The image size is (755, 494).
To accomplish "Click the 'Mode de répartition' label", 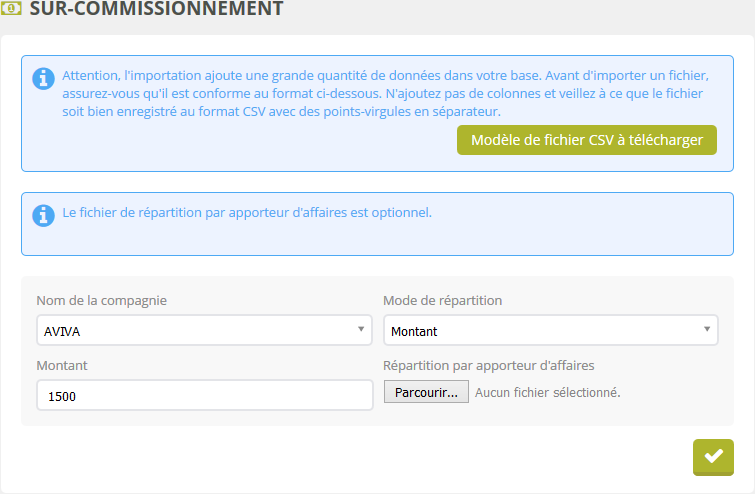I will 443,300.
